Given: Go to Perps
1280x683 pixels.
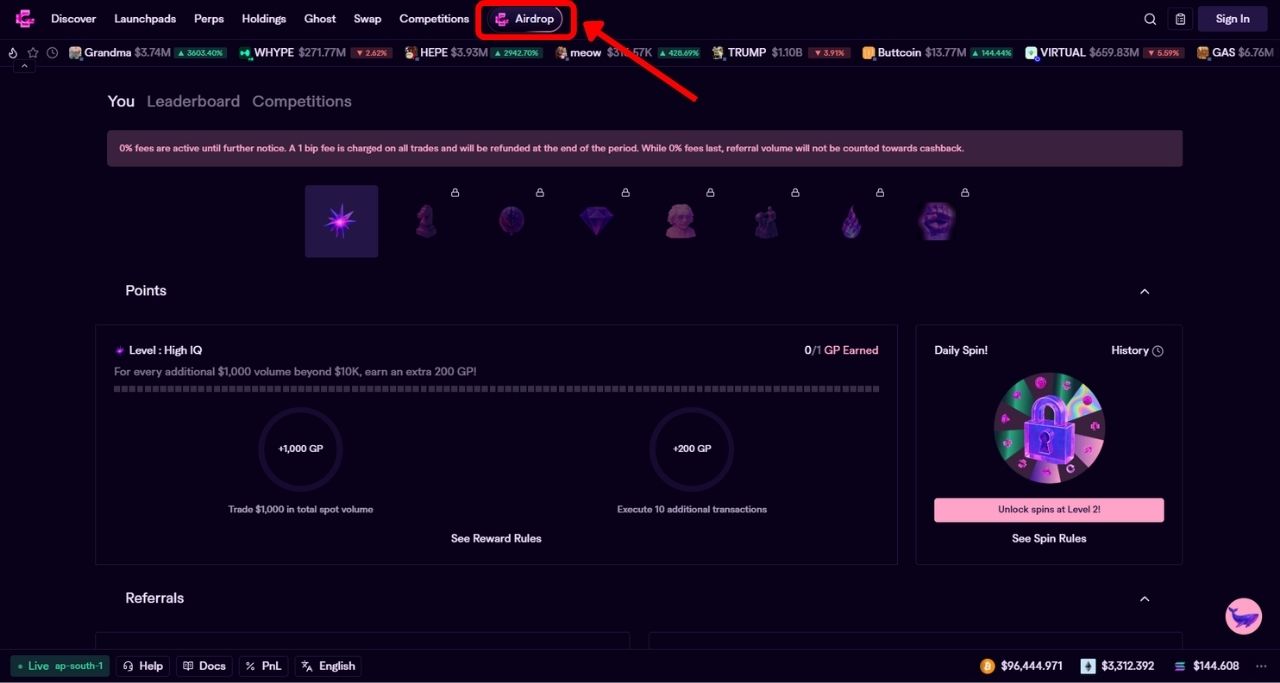Looking at the screenshot, I should coord(209,19).
